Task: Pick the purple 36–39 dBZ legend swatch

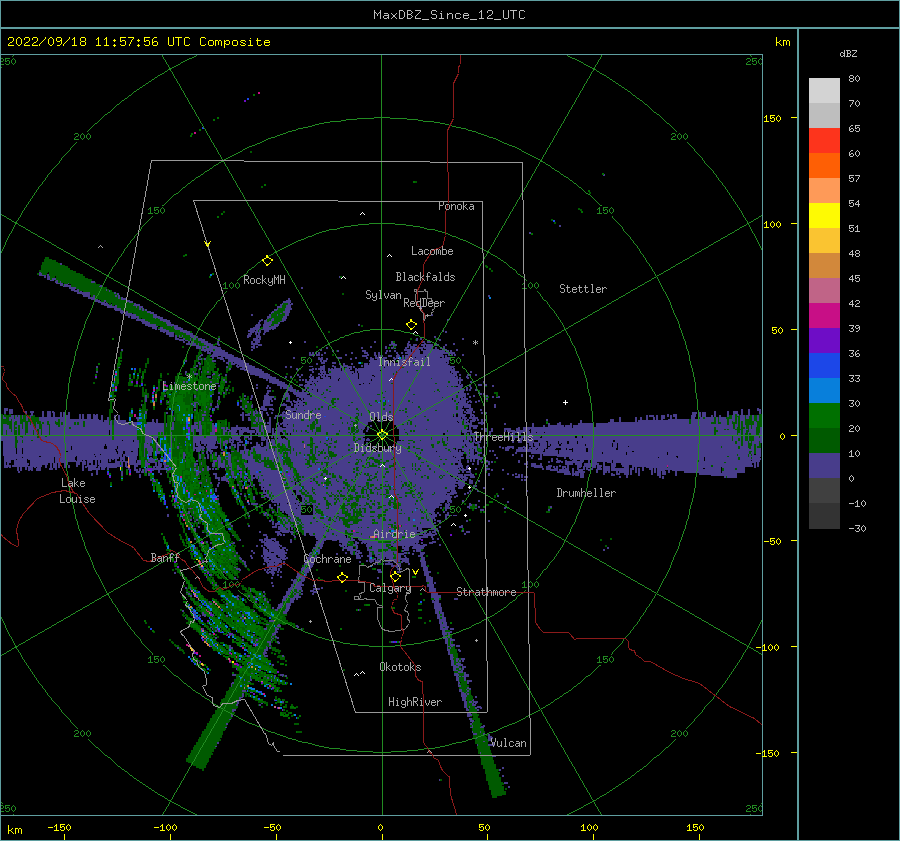Action: tap(824, 341)
